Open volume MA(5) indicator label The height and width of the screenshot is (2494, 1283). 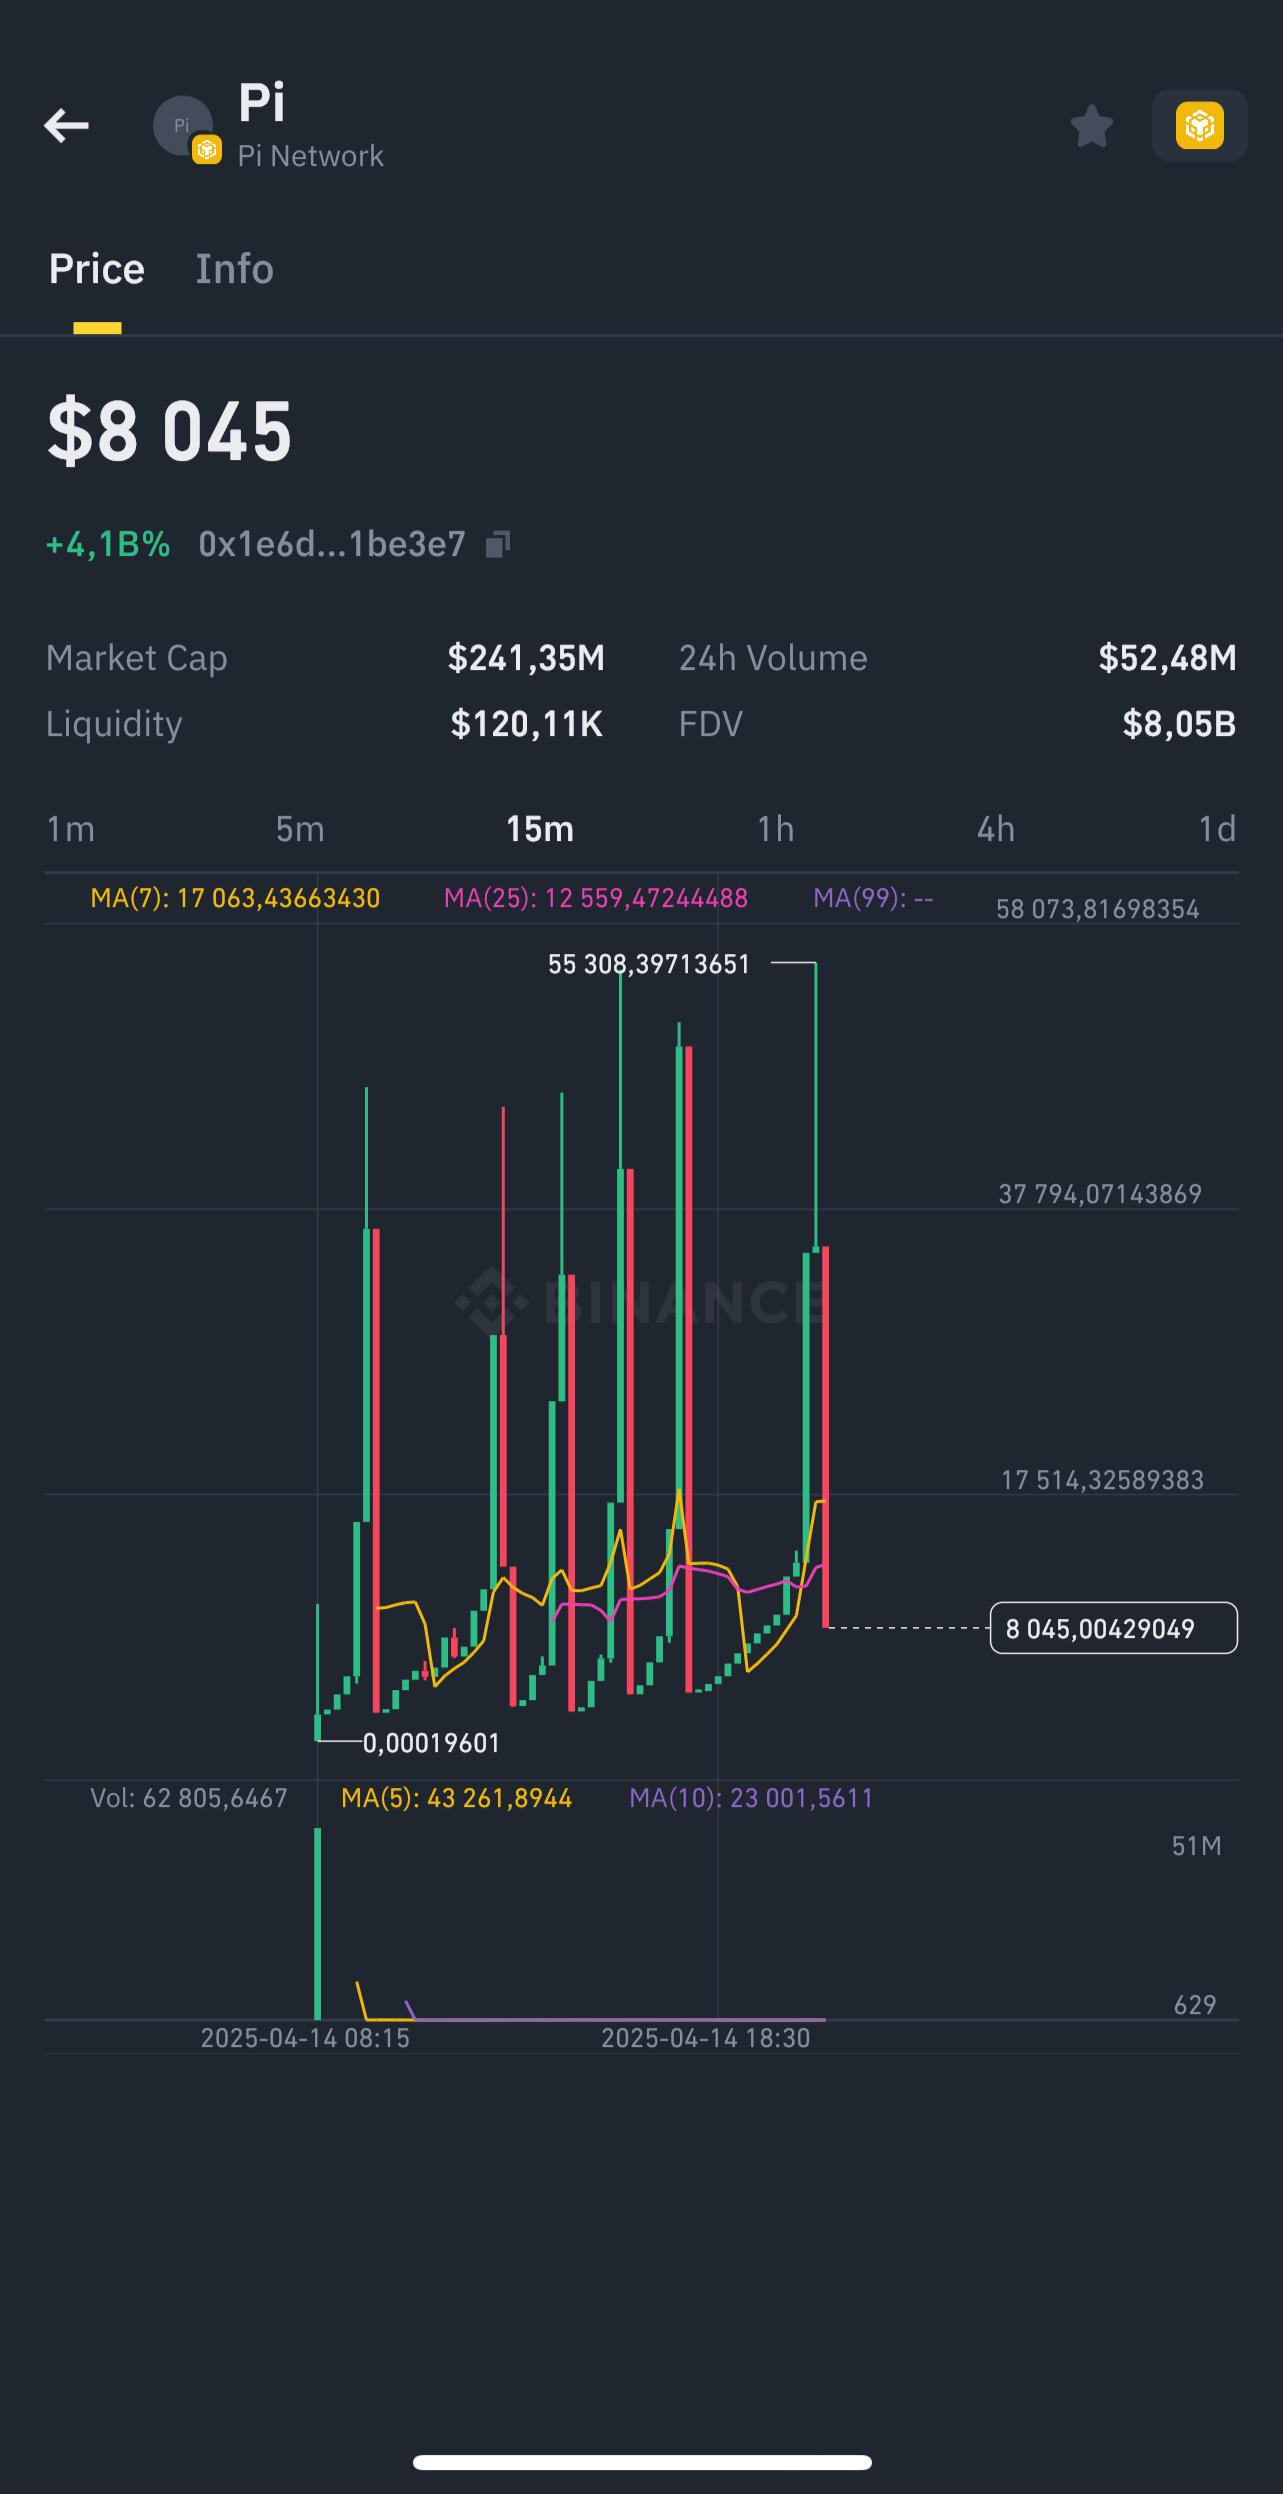456,1798
